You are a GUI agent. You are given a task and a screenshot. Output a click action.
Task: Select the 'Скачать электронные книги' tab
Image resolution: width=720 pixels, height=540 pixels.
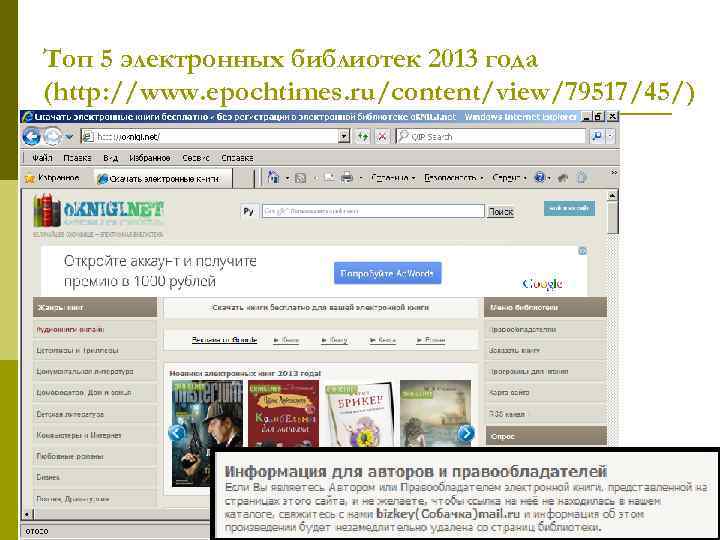coord(163,179)
